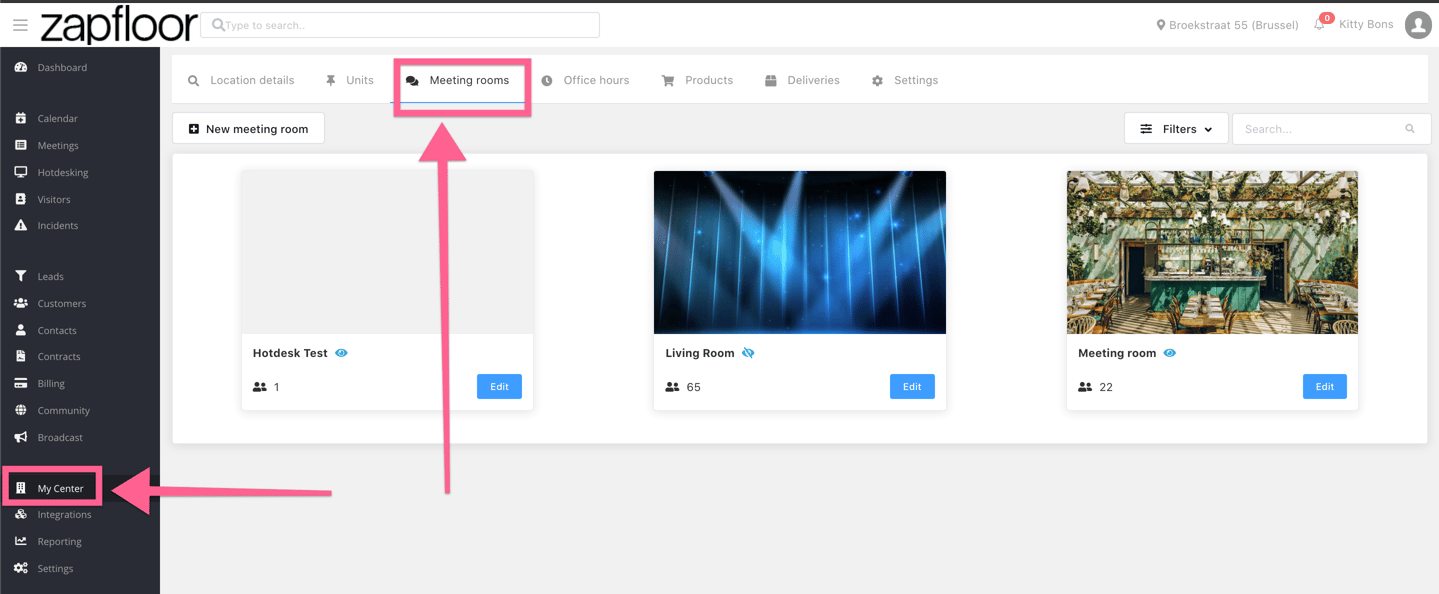Click the hamburger menu icon

pos(20,25)
